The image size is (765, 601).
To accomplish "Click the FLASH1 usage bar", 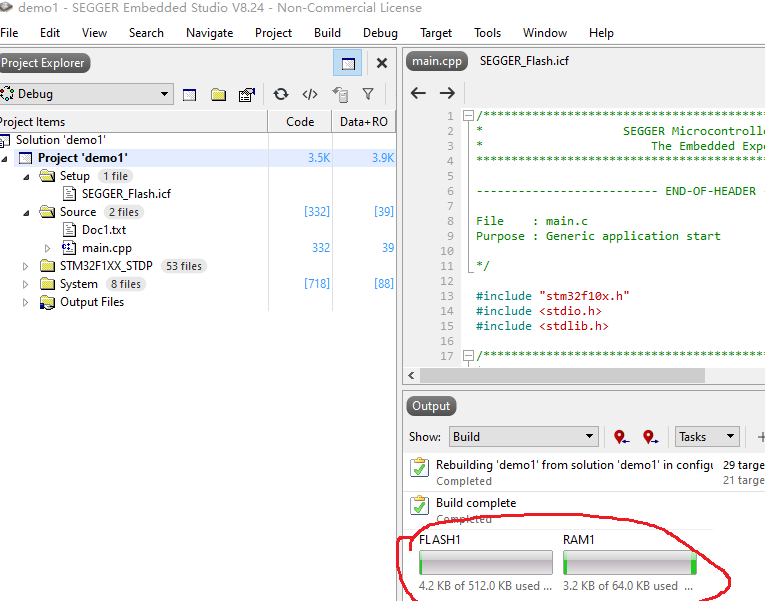I will click(x=485, y=562).
